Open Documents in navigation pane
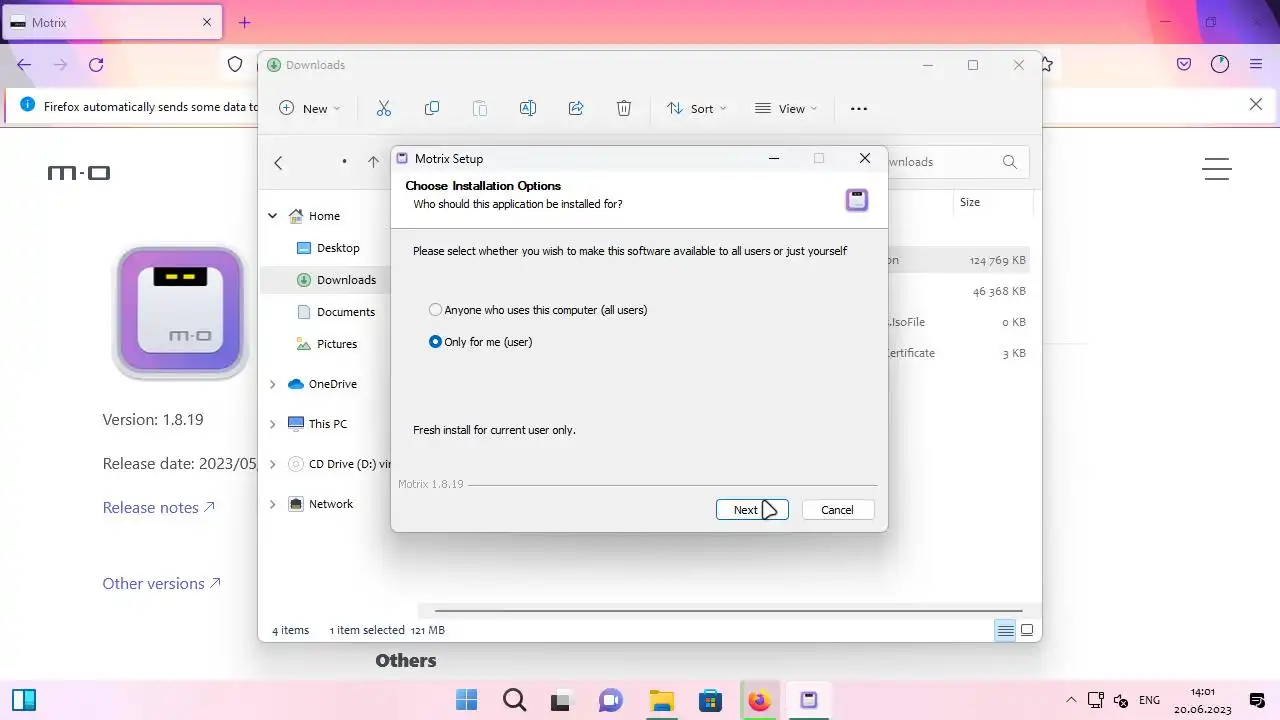Screen dimensions: 1280x720 point(337,312)
